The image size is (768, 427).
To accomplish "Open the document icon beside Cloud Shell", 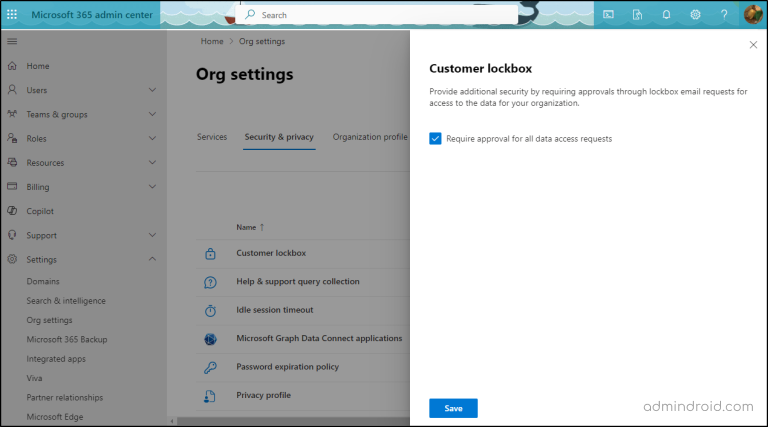I will point(637,15).
